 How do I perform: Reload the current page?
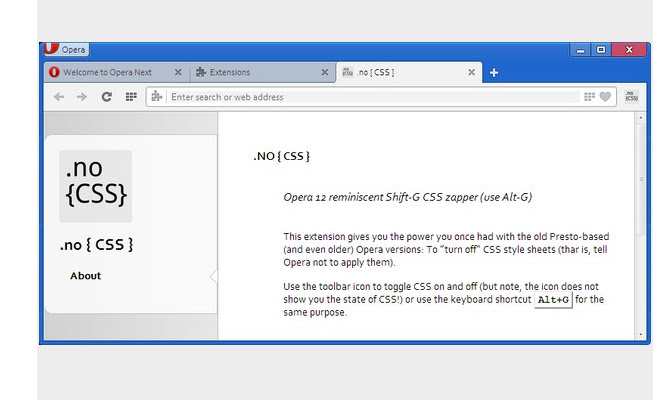[106, 97]
